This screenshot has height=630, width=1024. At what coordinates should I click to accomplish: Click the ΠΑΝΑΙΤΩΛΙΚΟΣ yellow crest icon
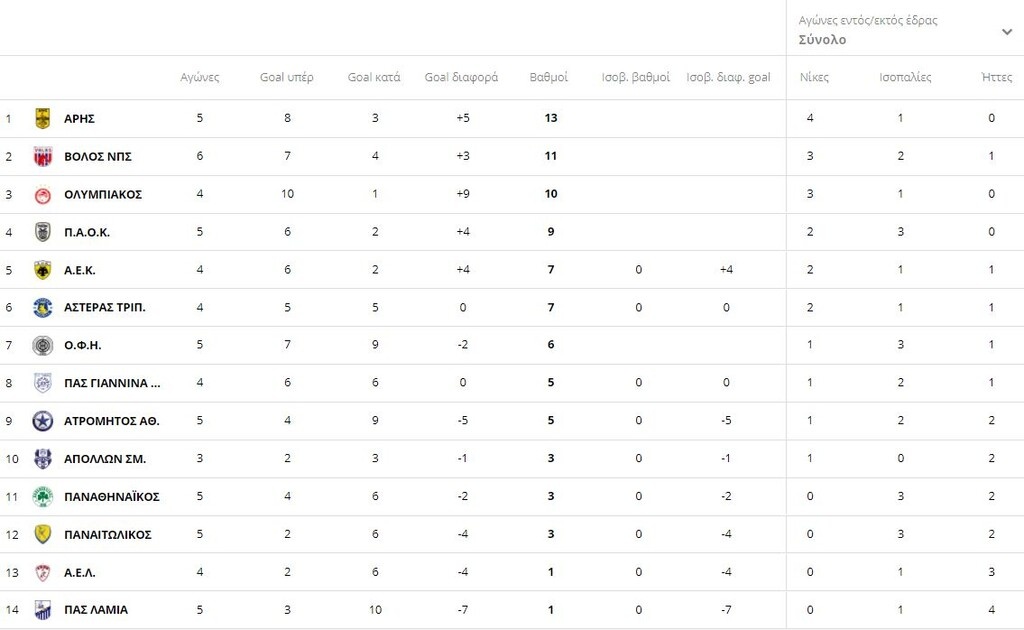[x=42, y=535]
